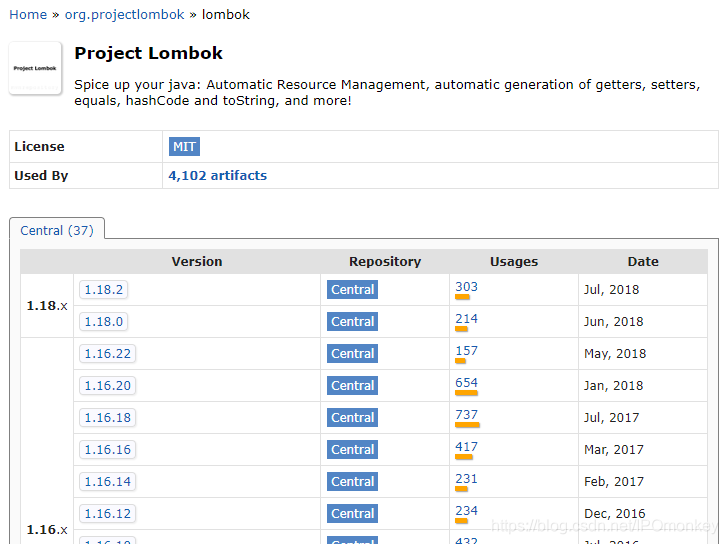Click the License row label
This screenshot has height=544, width=728.
[x=39, y=147]
